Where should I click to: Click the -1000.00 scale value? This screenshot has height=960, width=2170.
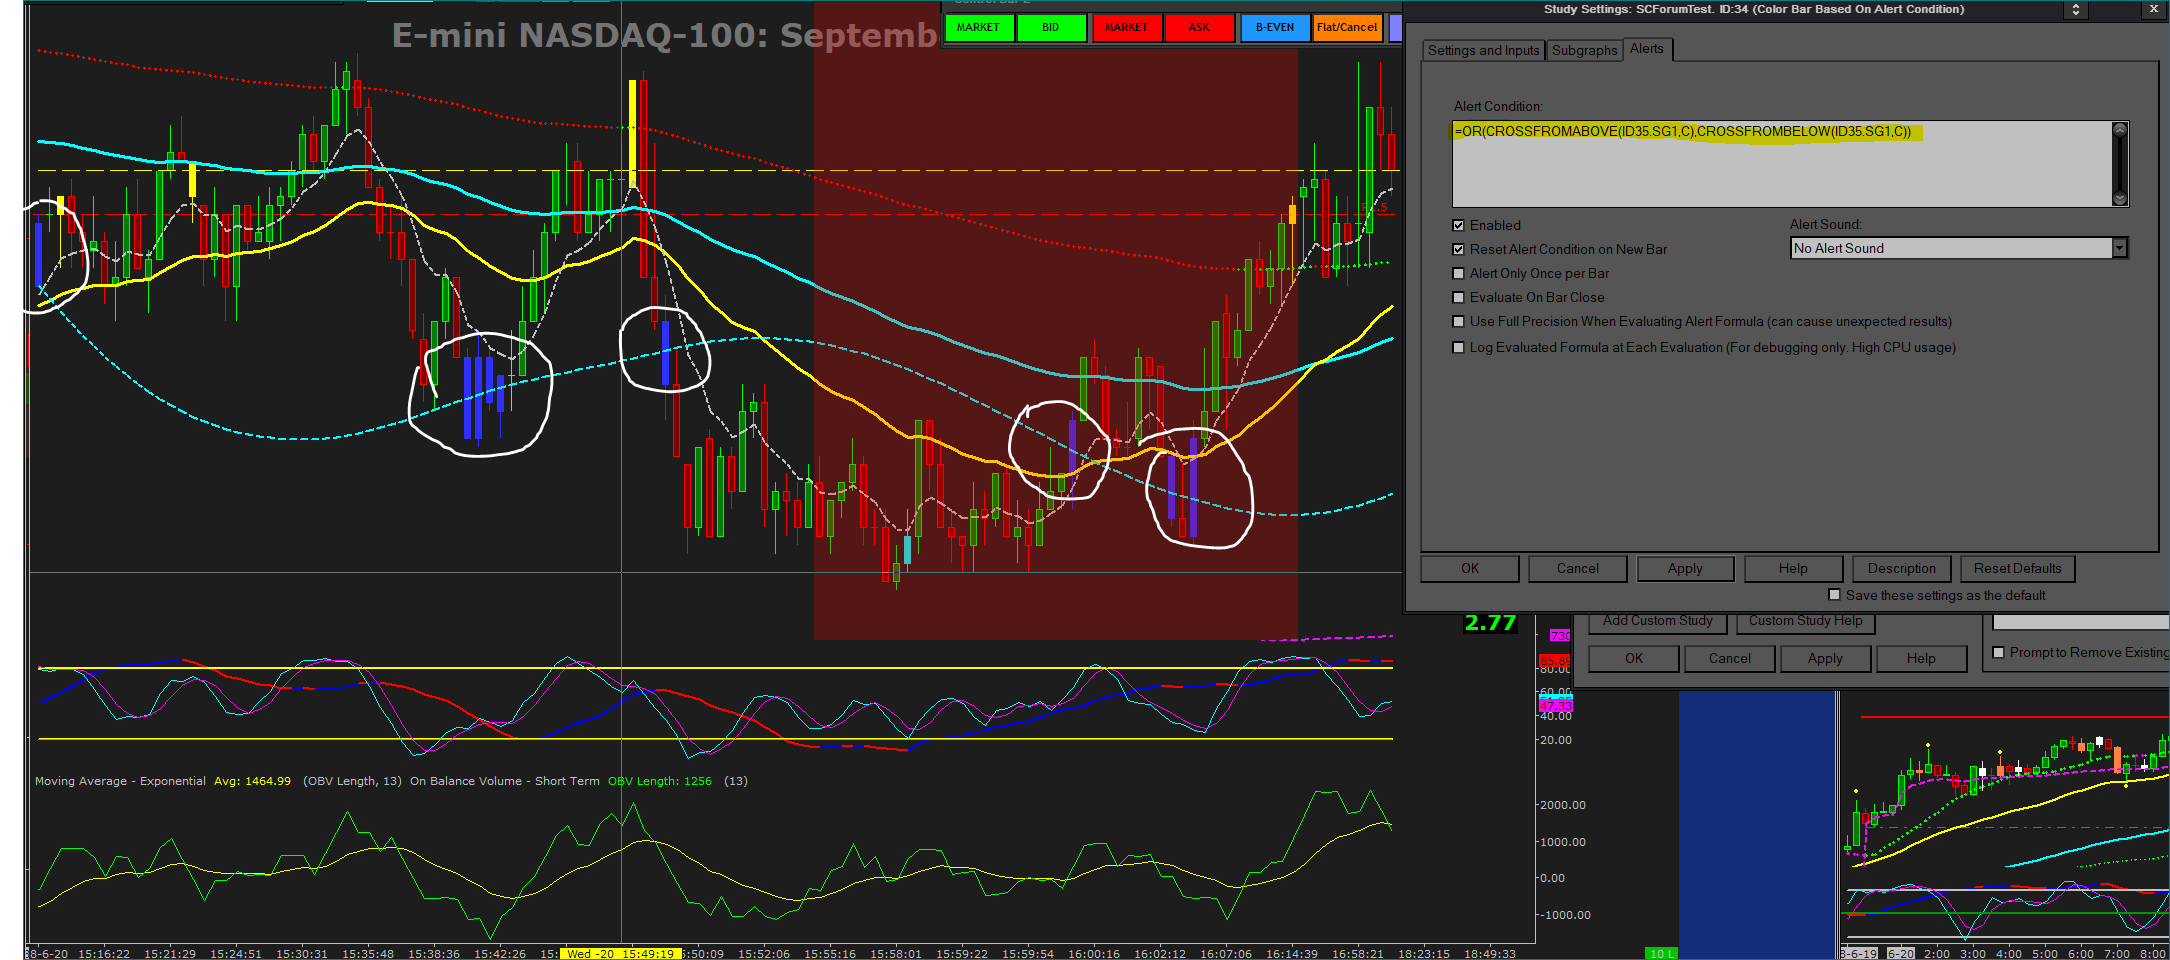1563,915
